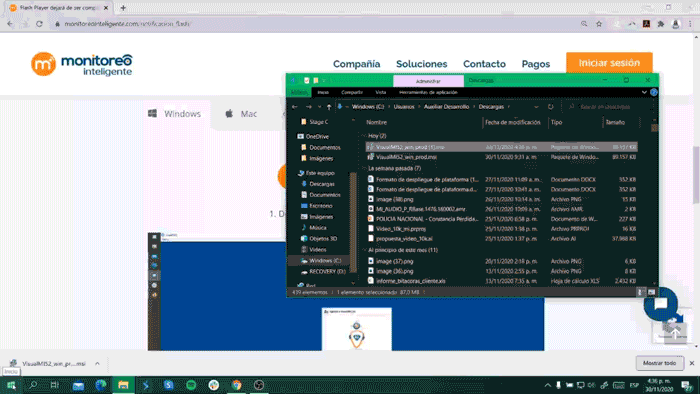Click the File Explorer refresh icon
Image resolution: width=700 pixels, height=394 pixels.
[x=550, y=107]
